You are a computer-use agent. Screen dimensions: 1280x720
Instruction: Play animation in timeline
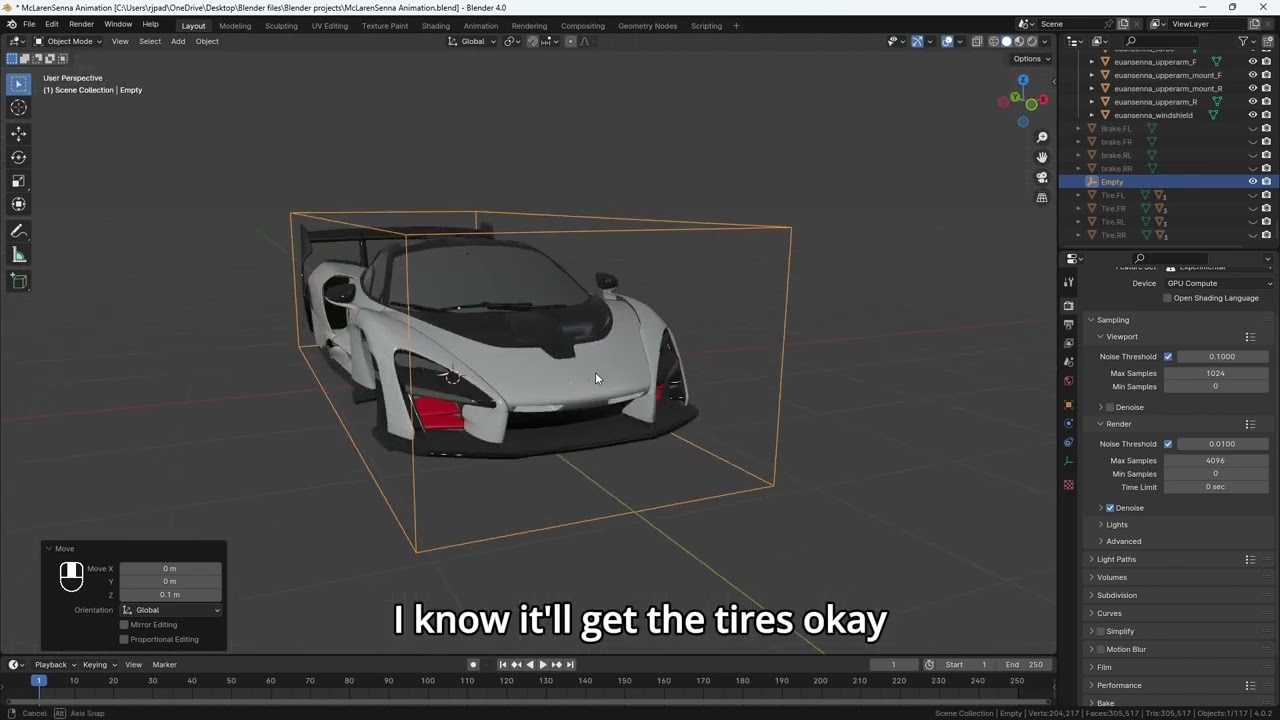click(x=543, y=665)
